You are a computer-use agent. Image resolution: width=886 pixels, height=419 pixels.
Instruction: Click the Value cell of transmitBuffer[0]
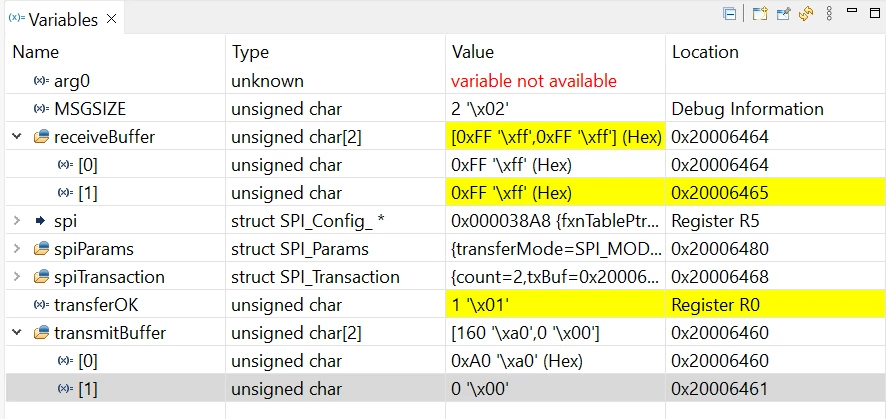(x=555, y=361)
